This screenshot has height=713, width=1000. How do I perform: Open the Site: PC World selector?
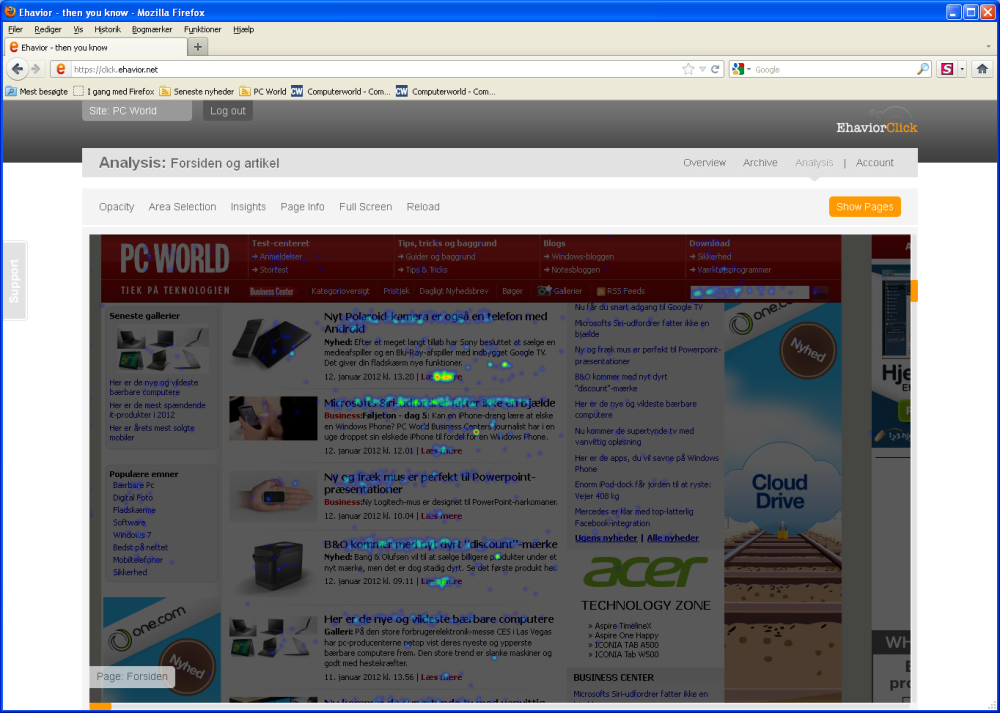tap(136, 110)
